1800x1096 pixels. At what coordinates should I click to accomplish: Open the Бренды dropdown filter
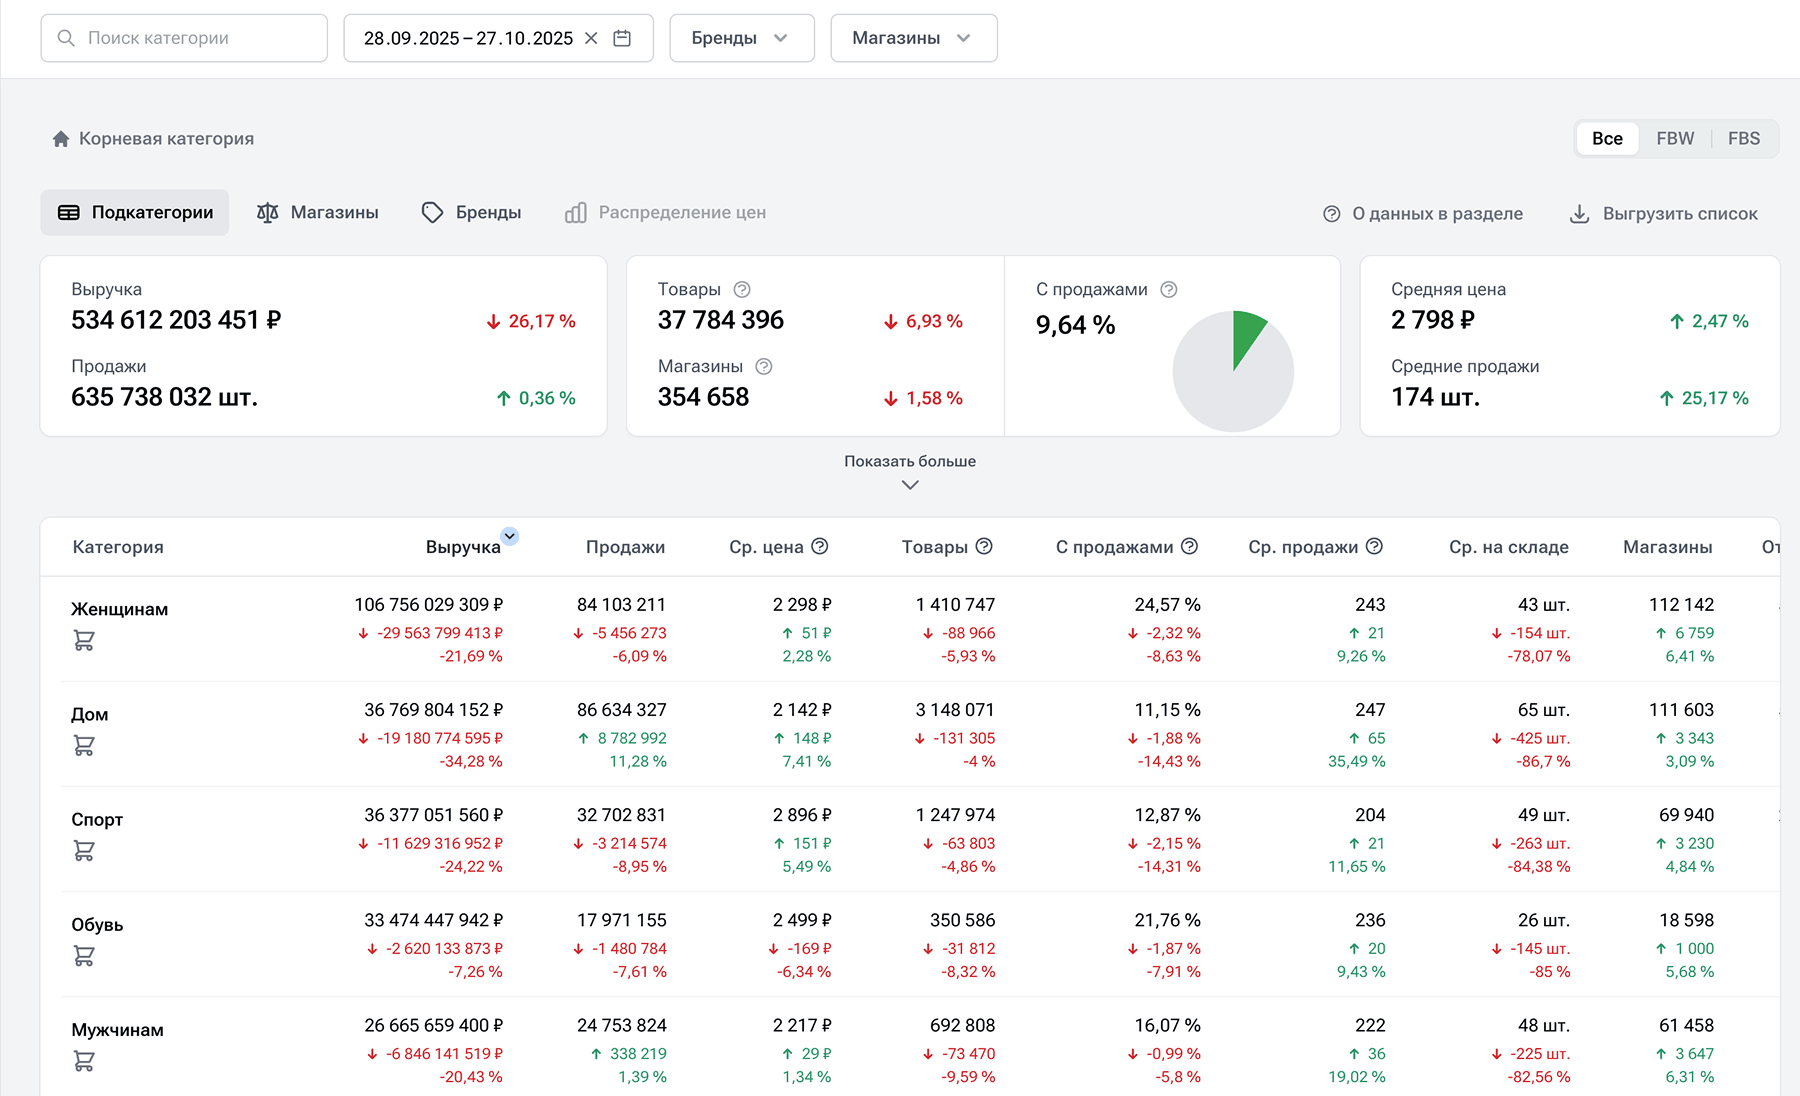click(x=741, y=38)
